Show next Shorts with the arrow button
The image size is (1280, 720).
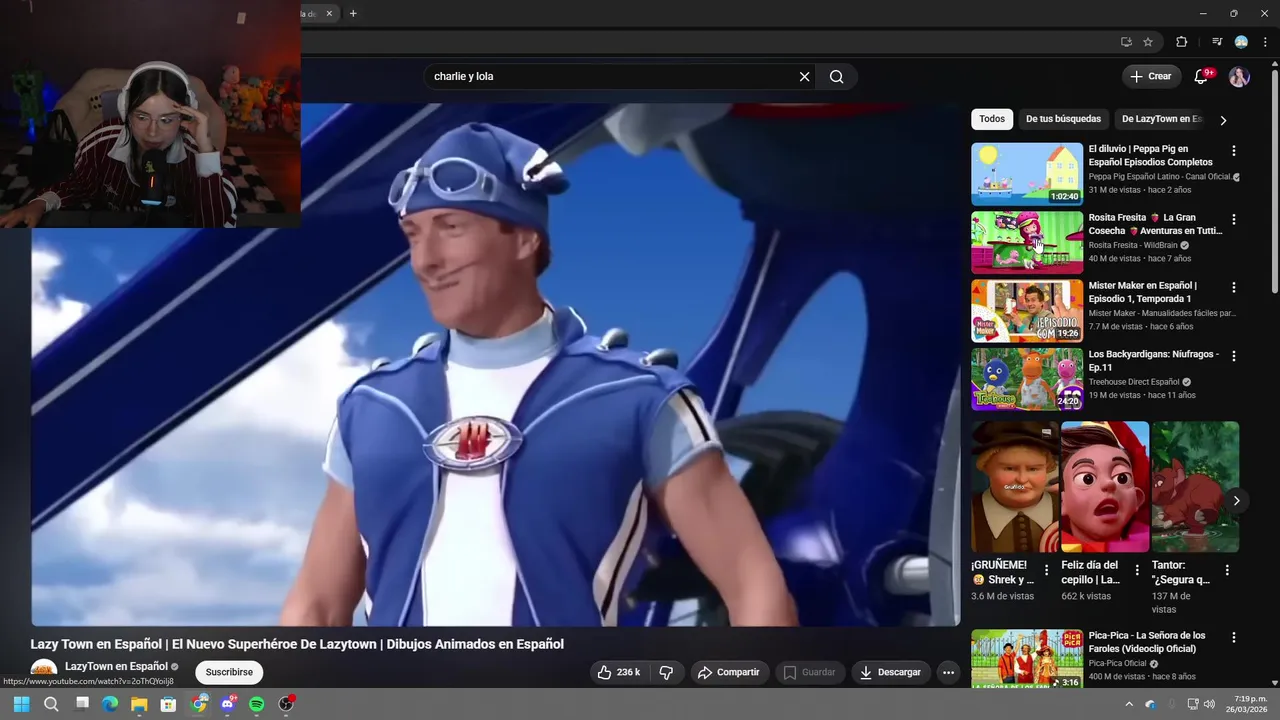point(1236,500)
